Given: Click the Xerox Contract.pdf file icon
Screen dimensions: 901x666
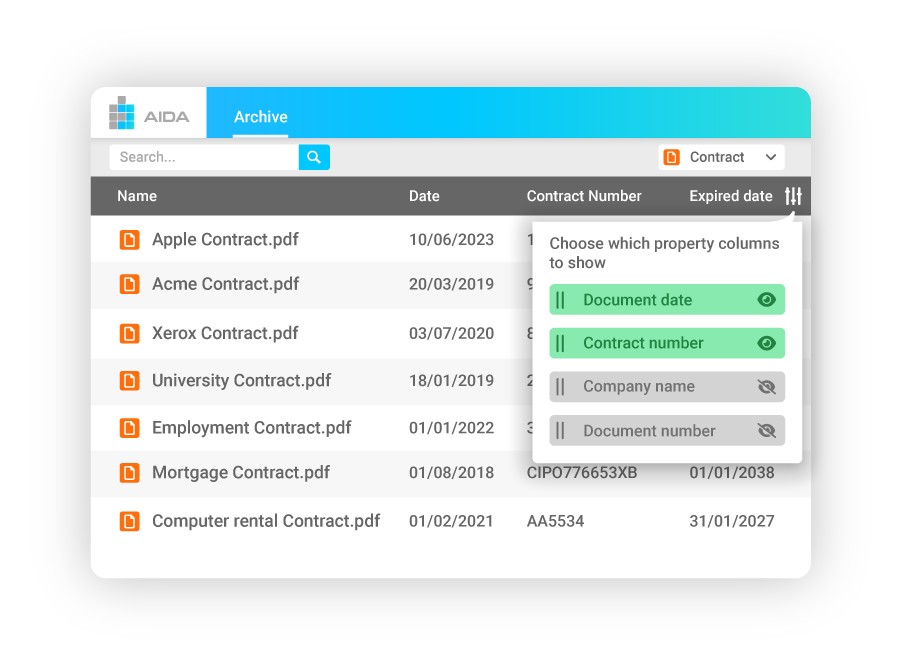Looking at the screenshot, I should click(129, 333).
